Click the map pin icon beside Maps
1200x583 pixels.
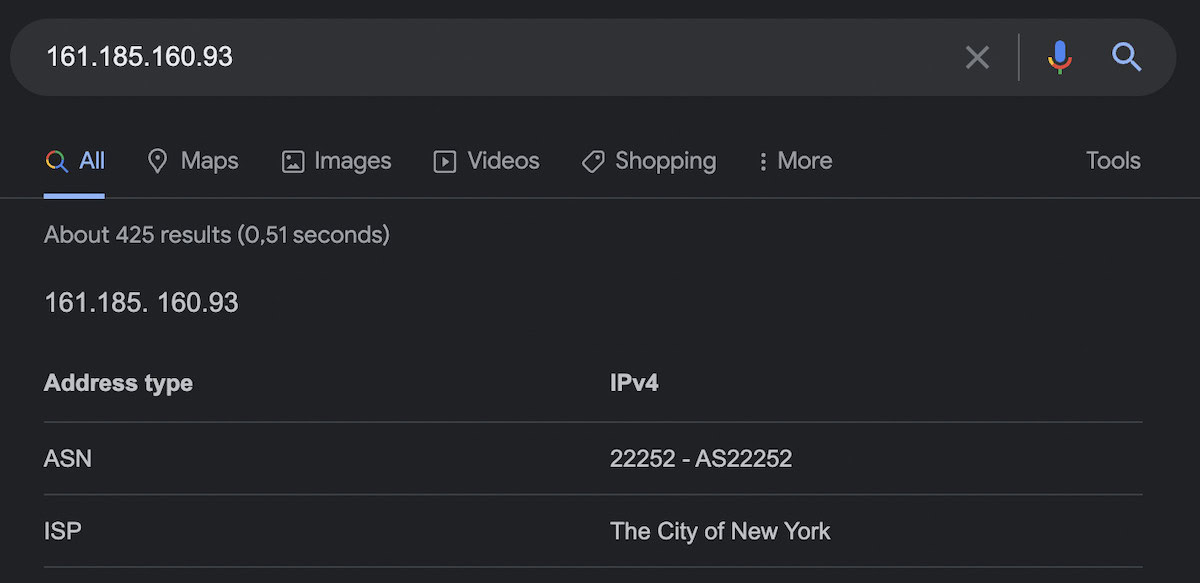pos(157,161)
